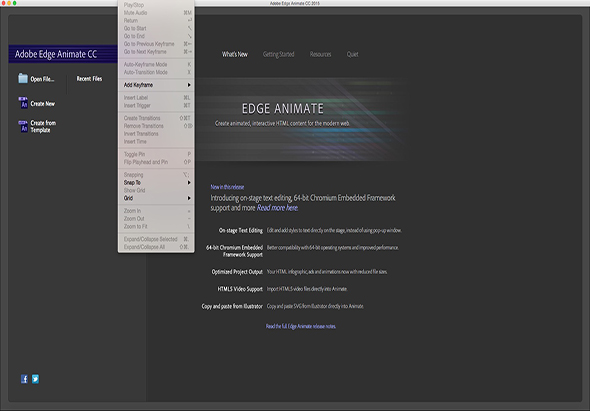Open the Facebook icon link

pos(24,379)
